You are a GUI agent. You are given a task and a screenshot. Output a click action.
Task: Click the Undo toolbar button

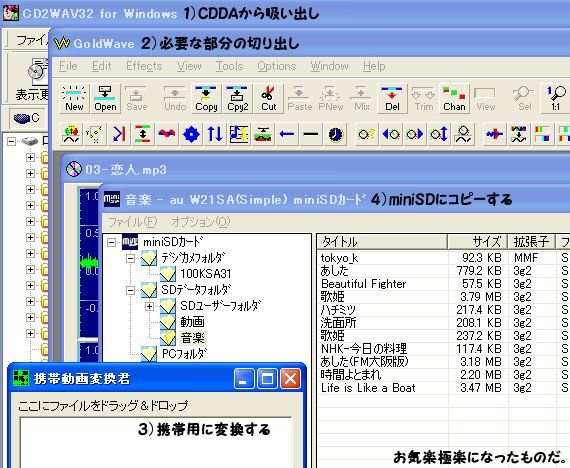pos(175,99)
